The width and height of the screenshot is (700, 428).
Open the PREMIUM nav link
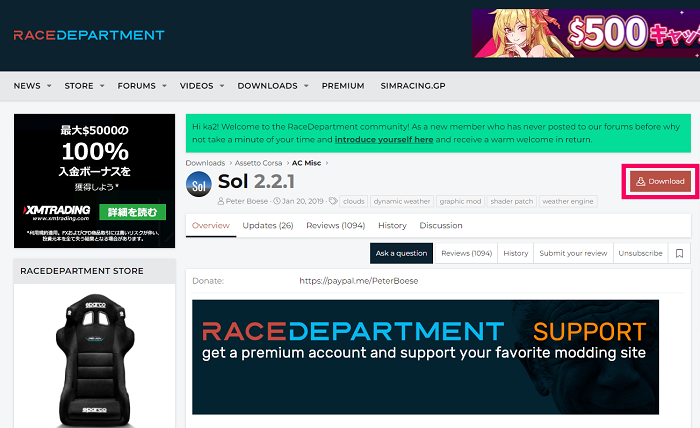(x=343, y=86)
